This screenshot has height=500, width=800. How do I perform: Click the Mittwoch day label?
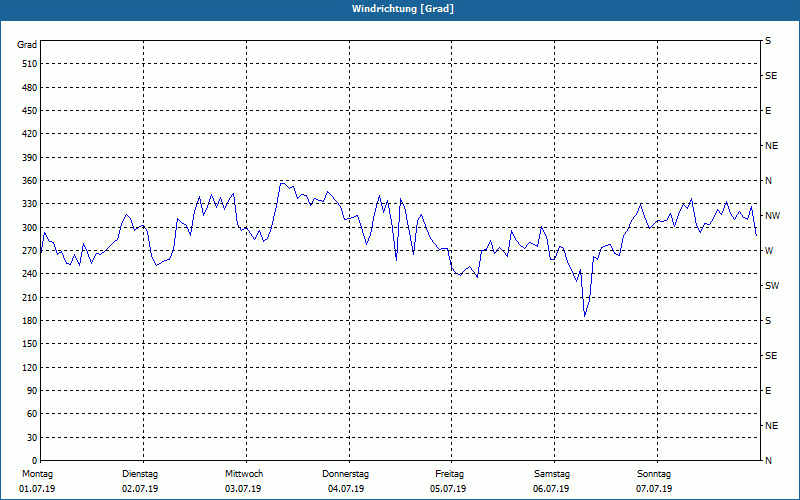click(x=244, y=474)
